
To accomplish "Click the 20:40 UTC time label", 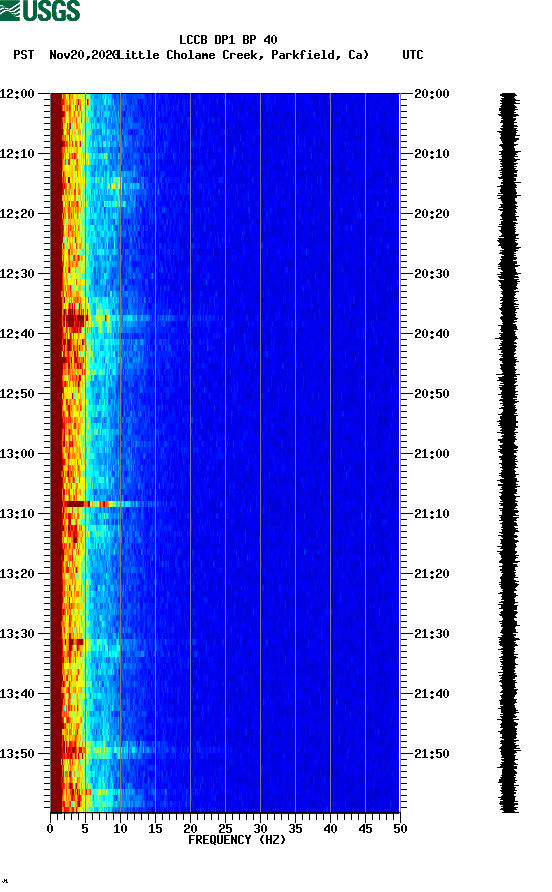I will (432, 334).
